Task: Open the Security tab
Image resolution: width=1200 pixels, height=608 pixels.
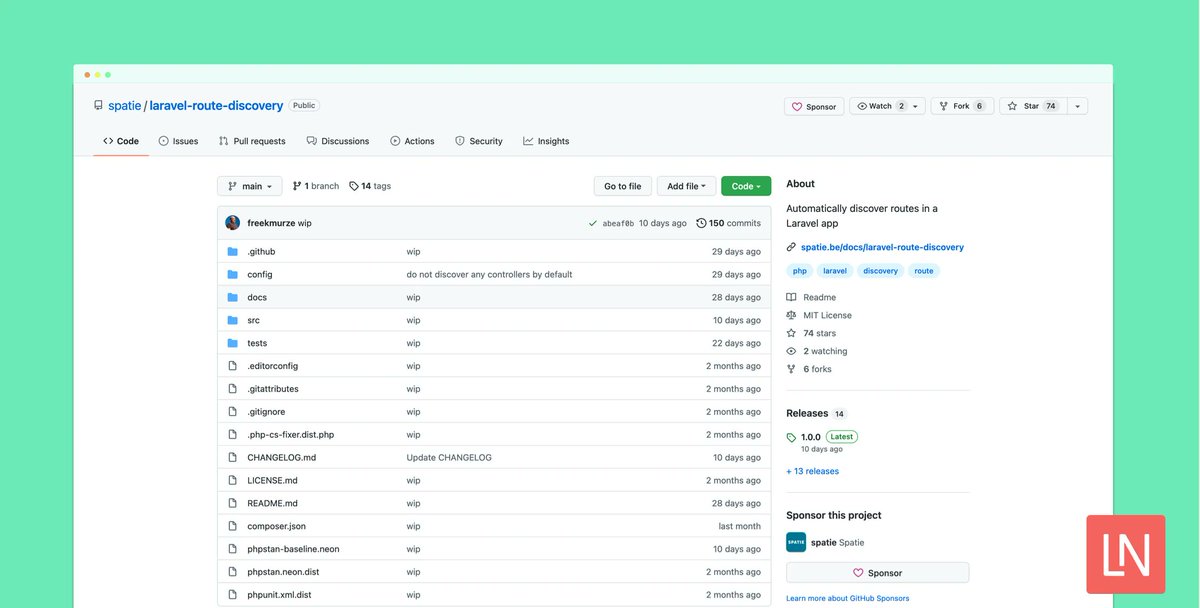Action: pos(479,141)
